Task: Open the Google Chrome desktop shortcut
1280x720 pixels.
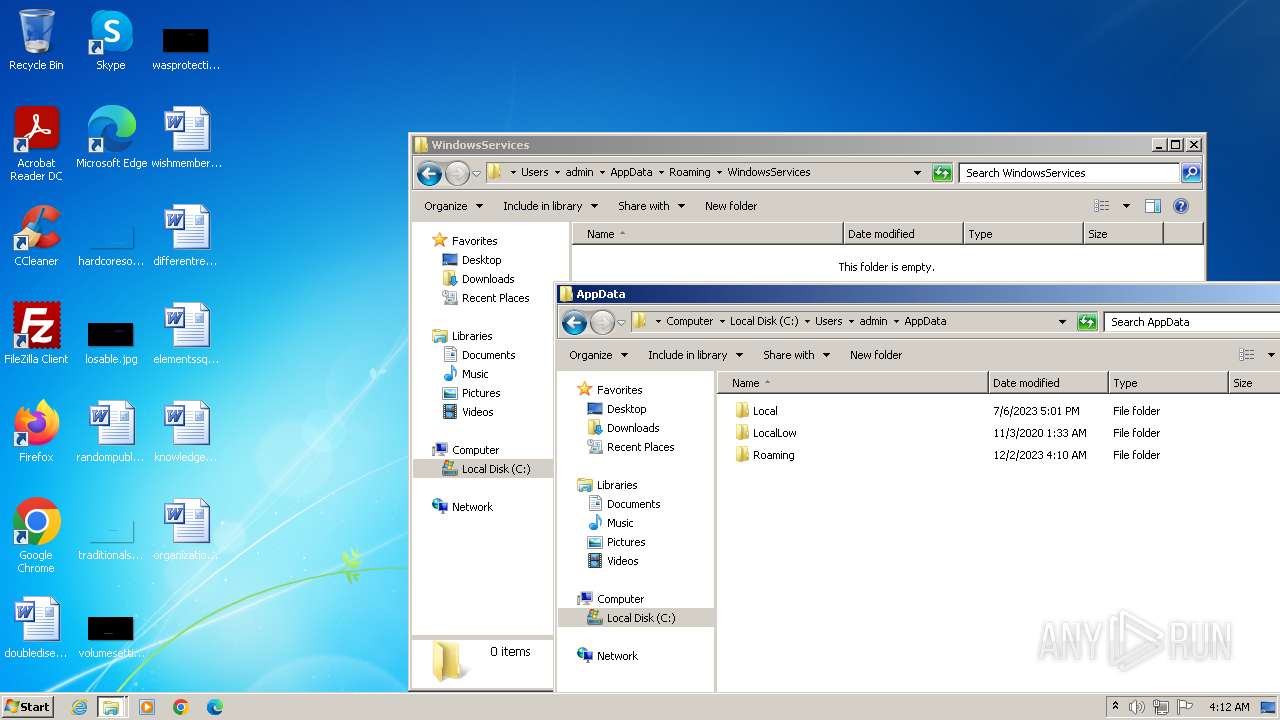Action: (36, 535)
